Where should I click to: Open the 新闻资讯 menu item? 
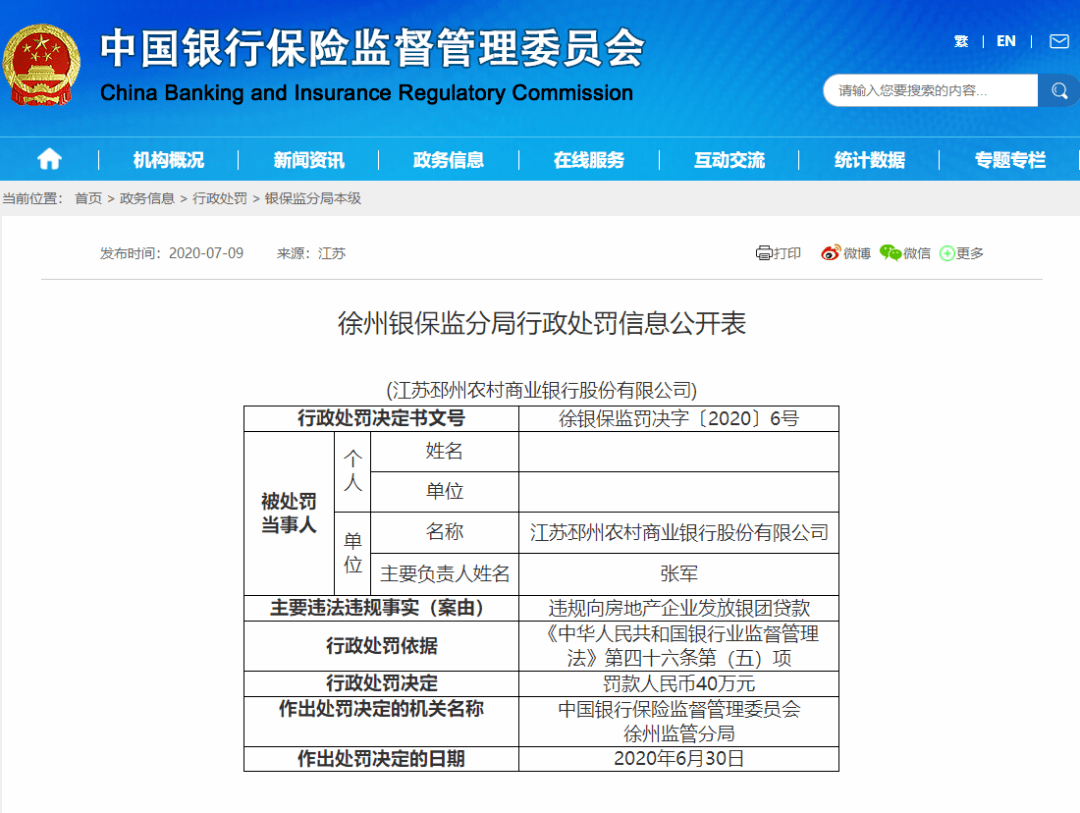tap(306, 158)
